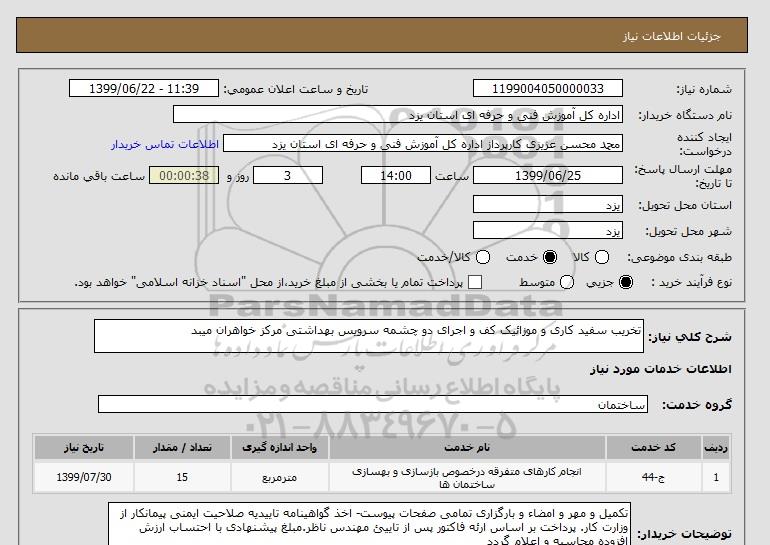The width and height of the screenshot is (770, 545).
Task: Click the response deadline date 1399/06/25
Action: pos(548,175)
